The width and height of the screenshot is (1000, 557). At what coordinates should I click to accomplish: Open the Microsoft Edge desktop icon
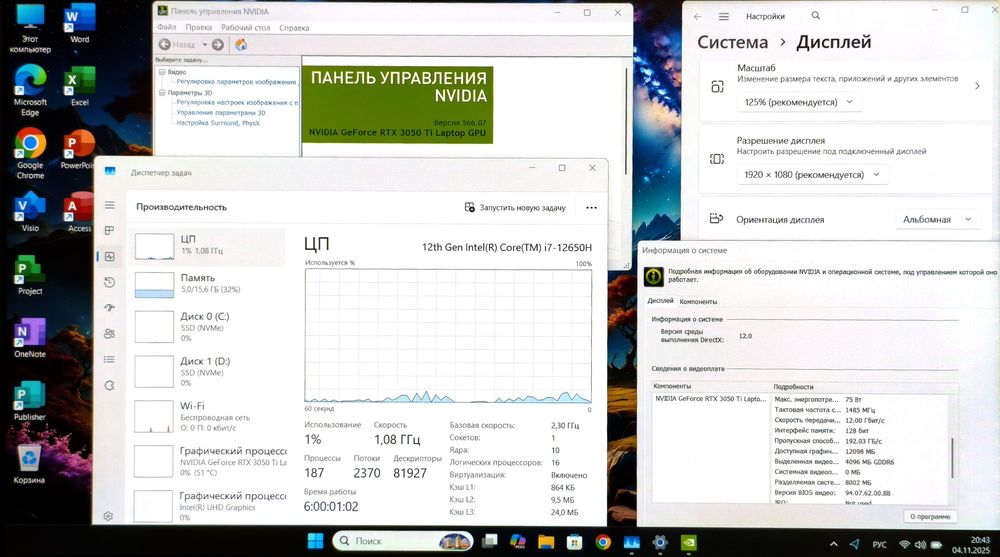tap(30, 90)
